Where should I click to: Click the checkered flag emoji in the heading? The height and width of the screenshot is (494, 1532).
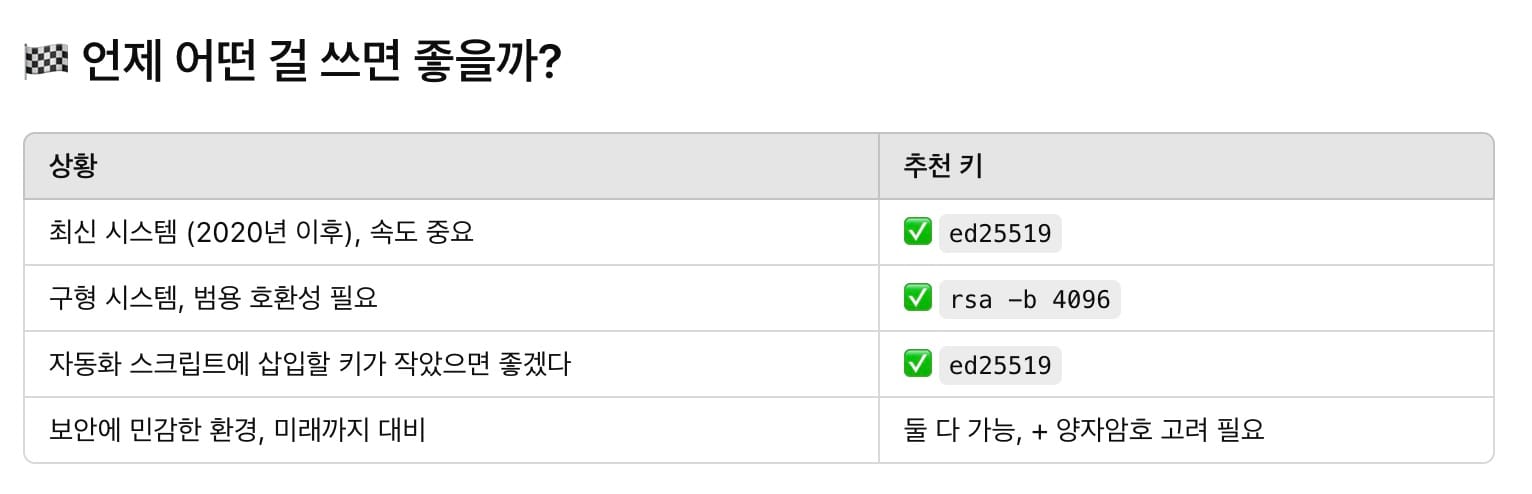(x=44, y=65)
